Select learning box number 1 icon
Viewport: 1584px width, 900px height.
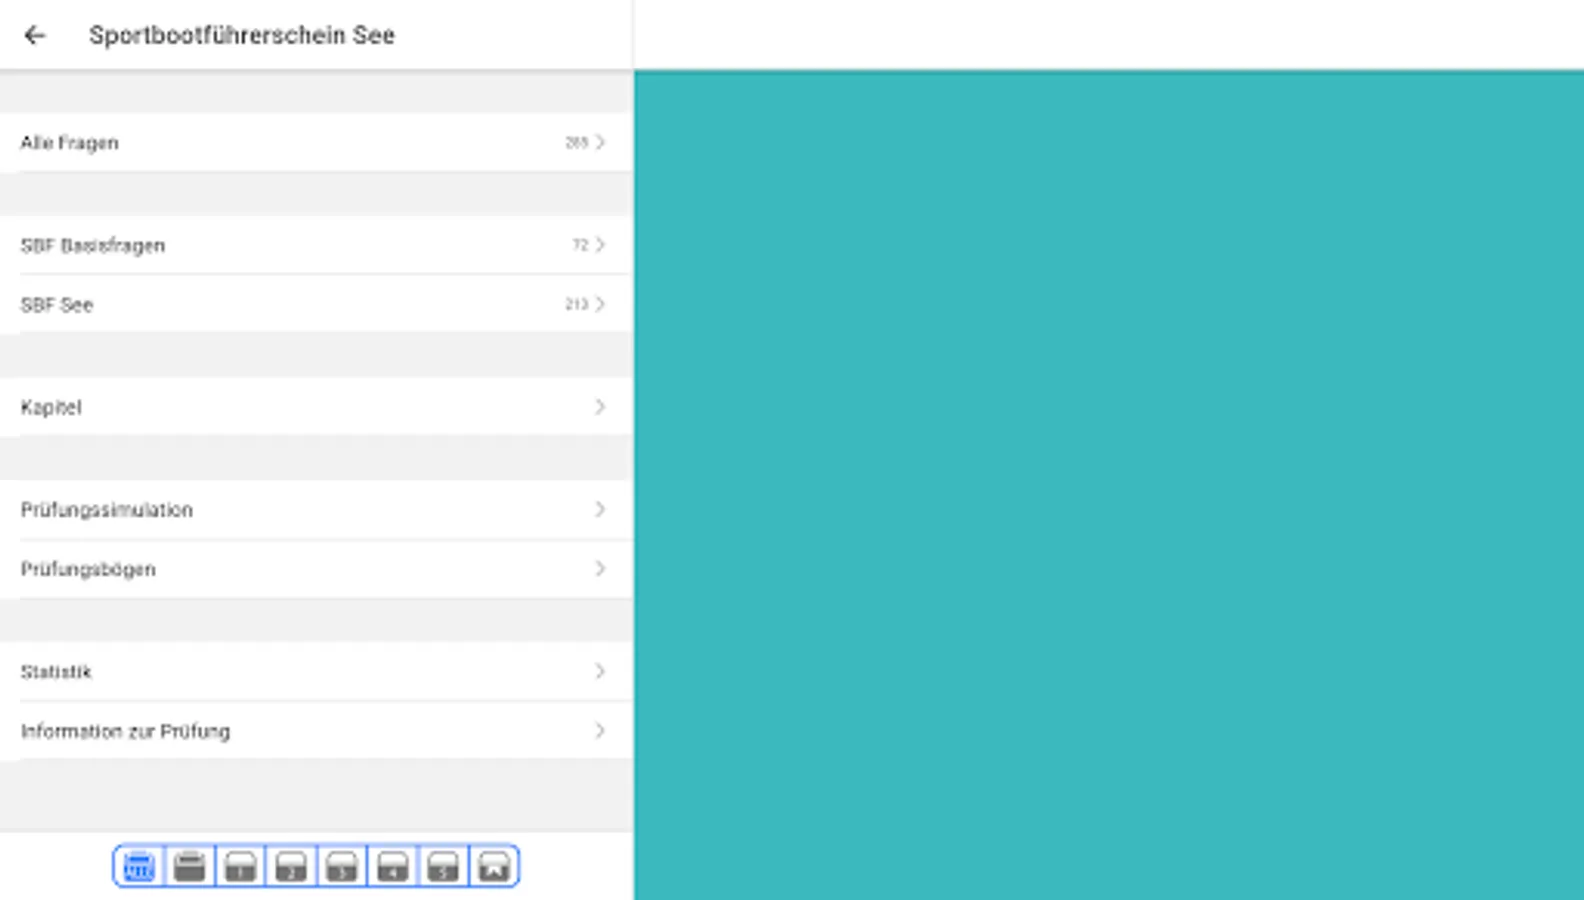tap(240, 866)
